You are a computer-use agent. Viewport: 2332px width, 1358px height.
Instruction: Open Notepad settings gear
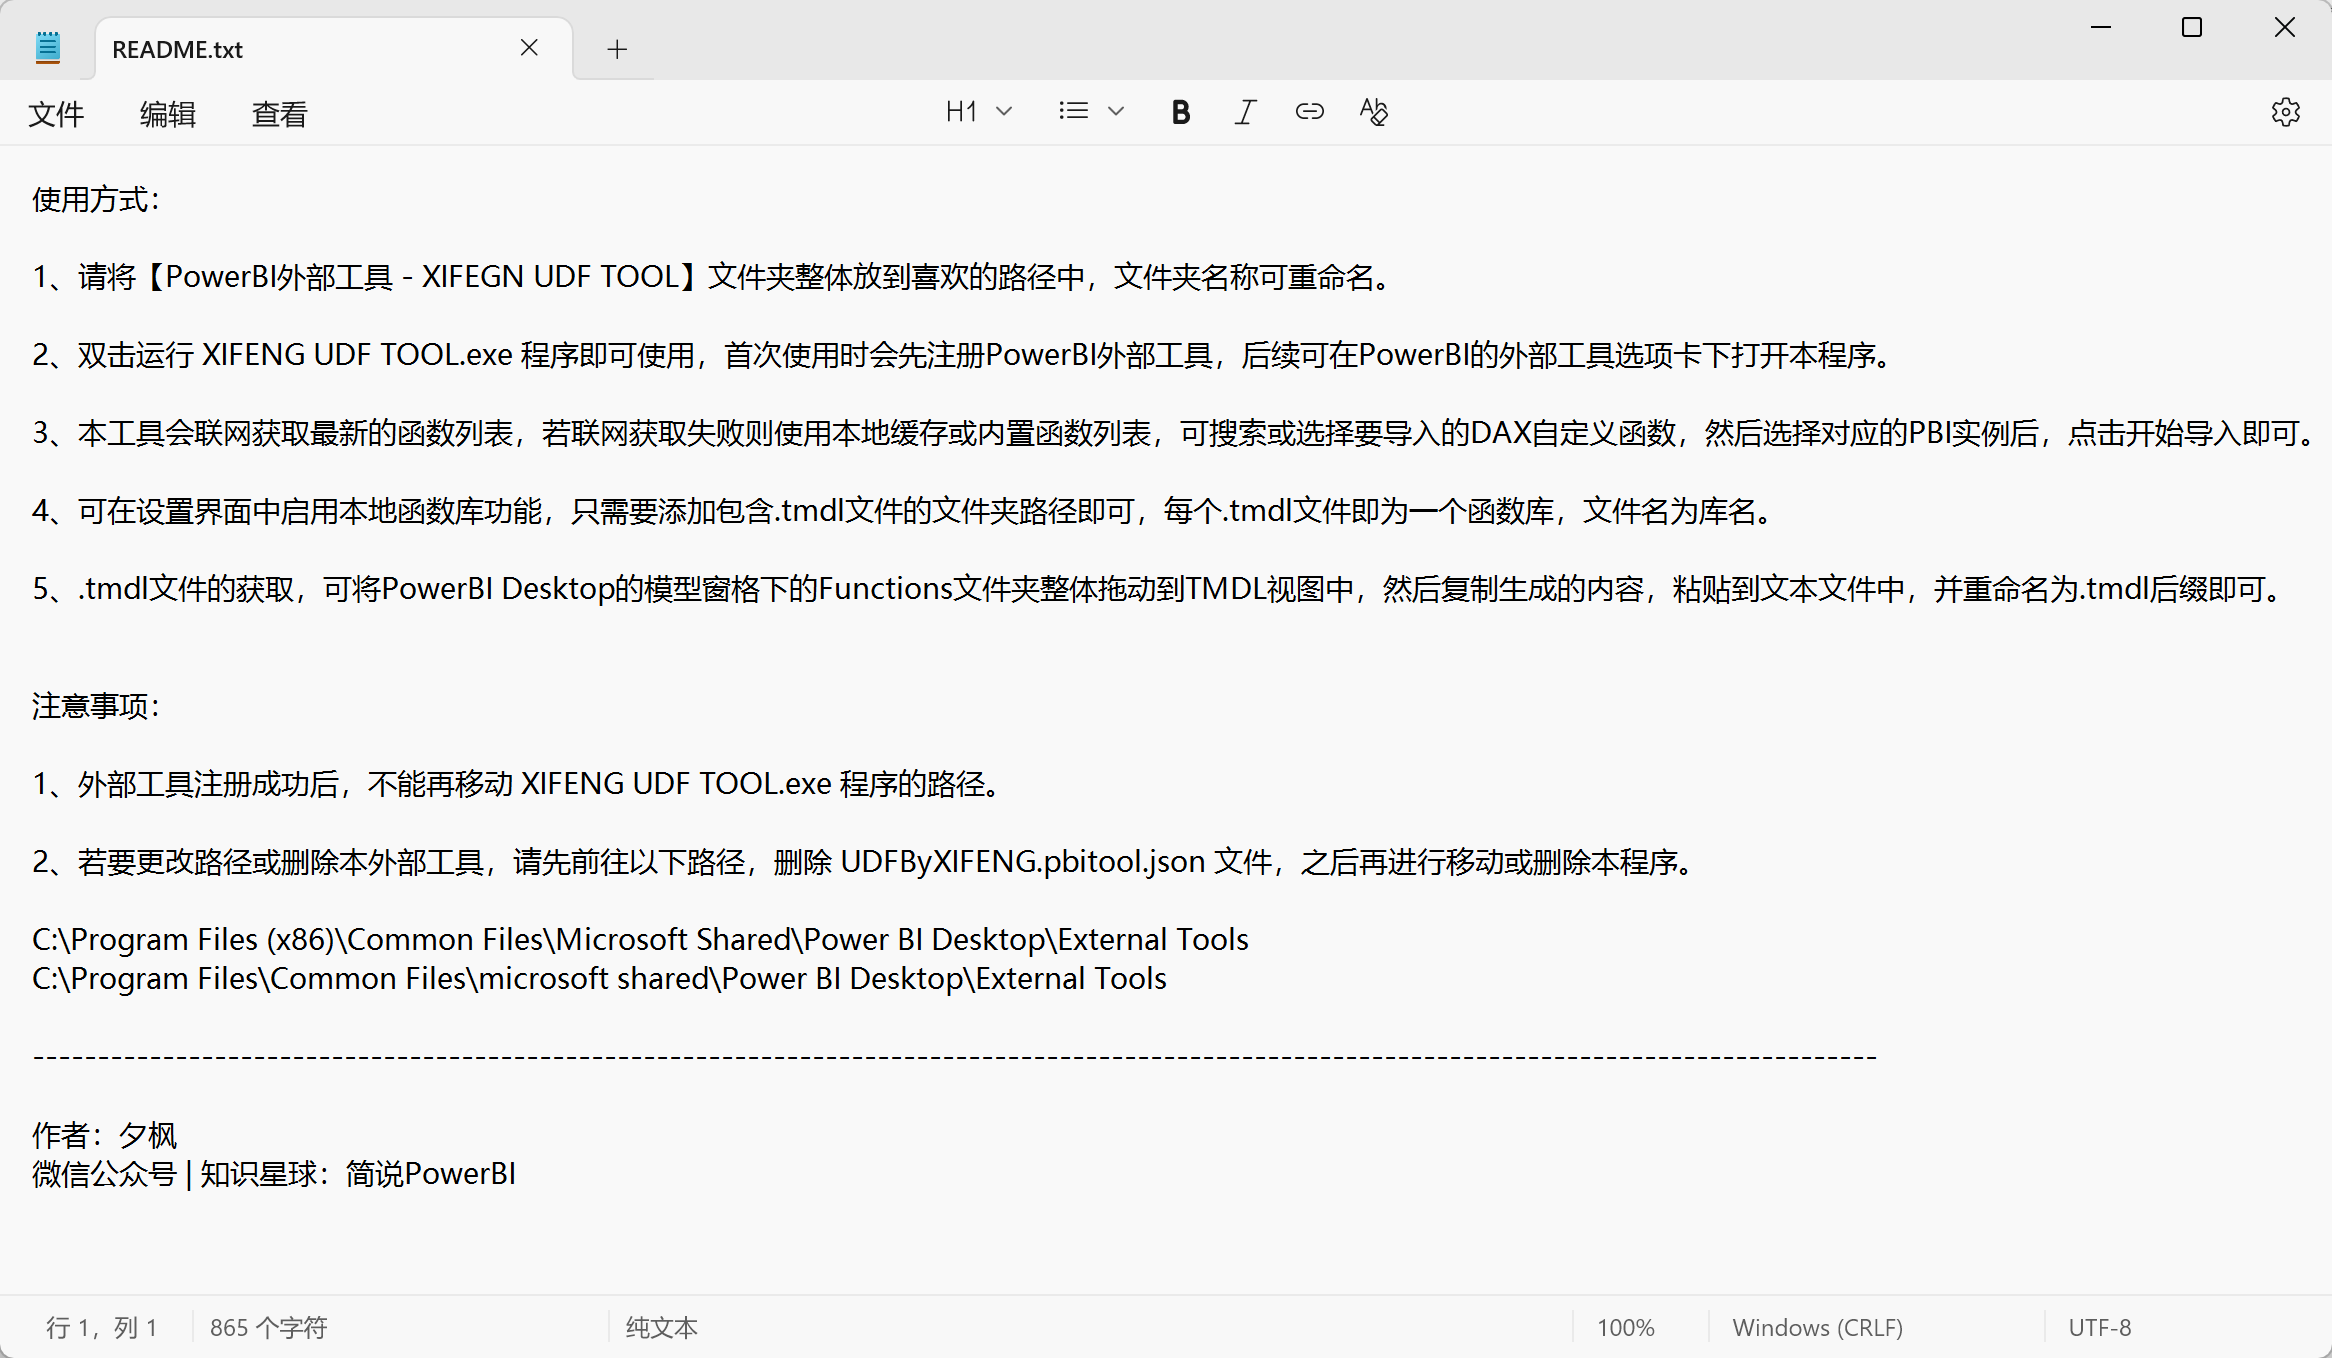(x=2285, y=112)
